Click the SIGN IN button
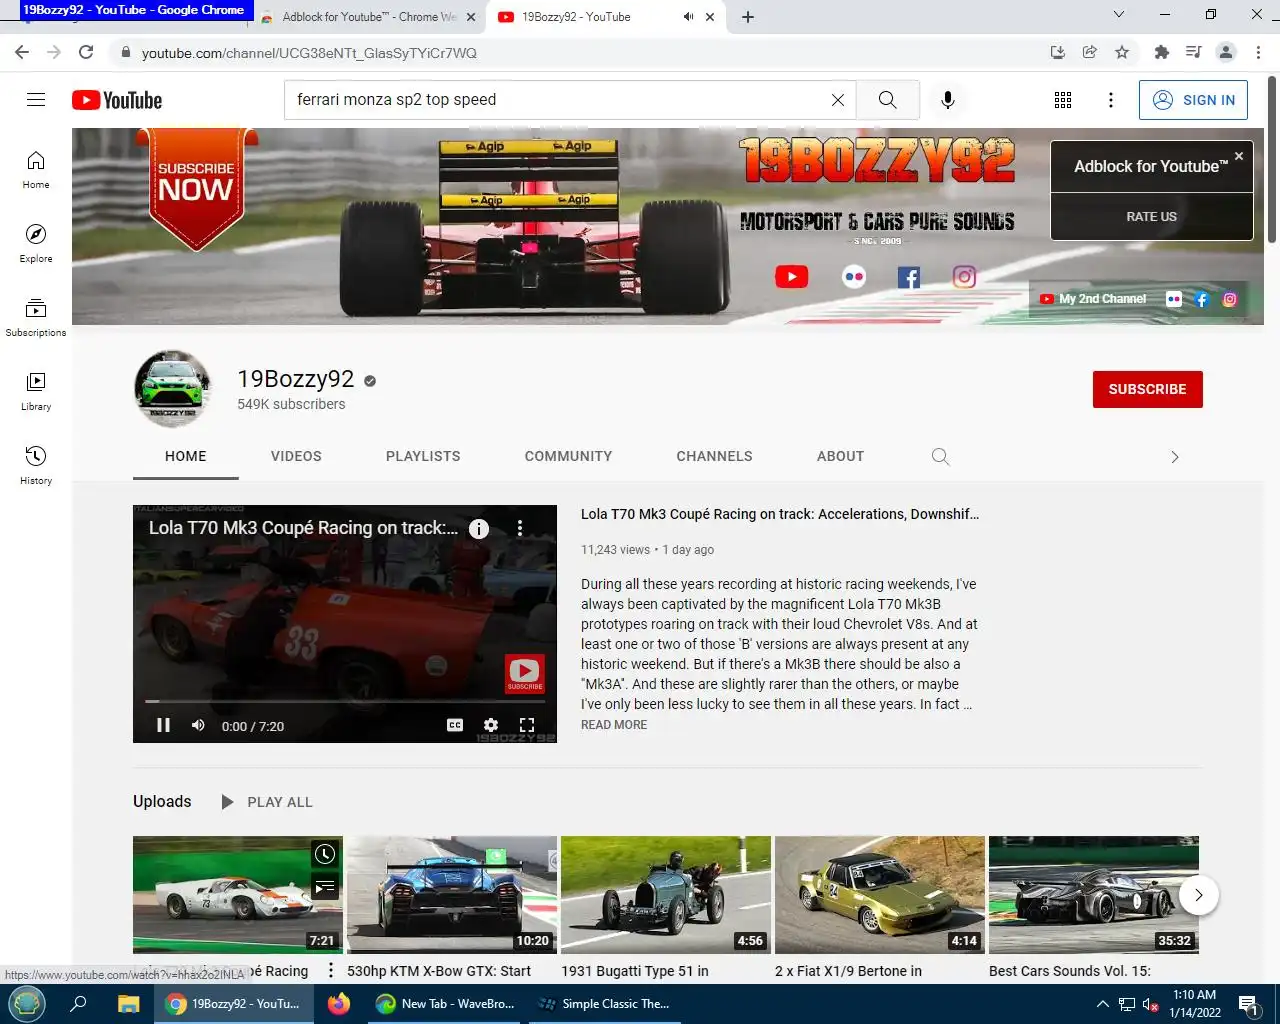Image resolution: width=1280 pixels, height=1024 pixels. 1193,100
